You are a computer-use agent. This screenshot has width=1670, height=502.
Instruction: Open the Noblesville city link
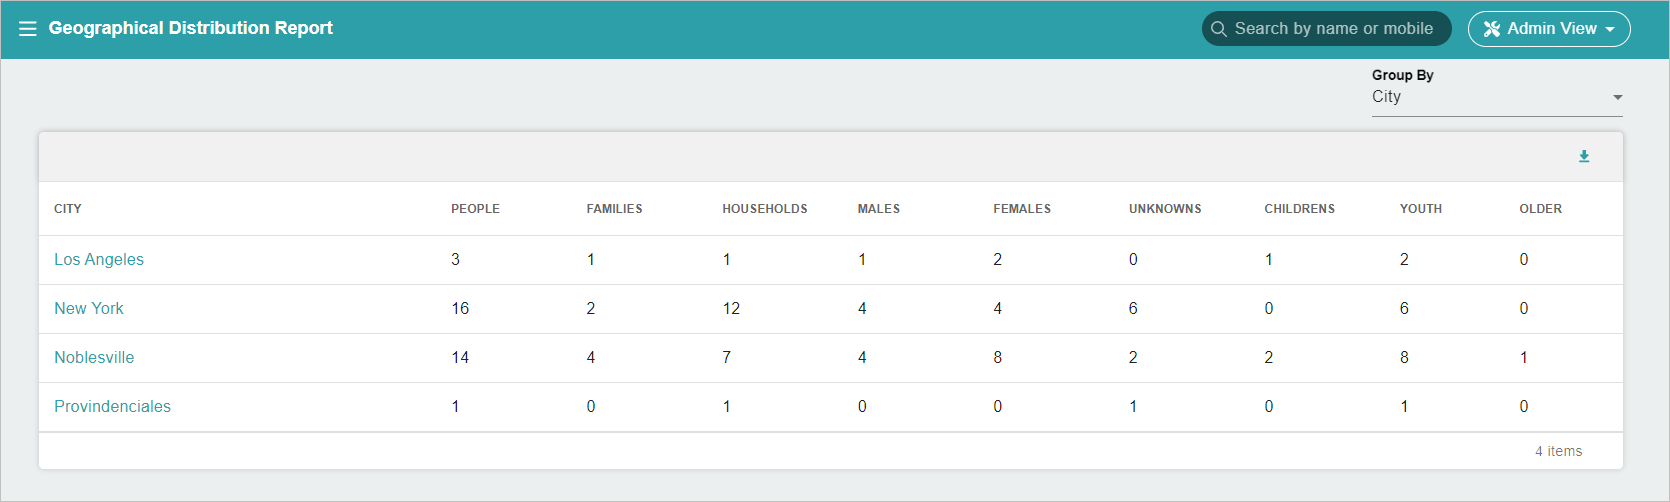(x=94, y=357)
